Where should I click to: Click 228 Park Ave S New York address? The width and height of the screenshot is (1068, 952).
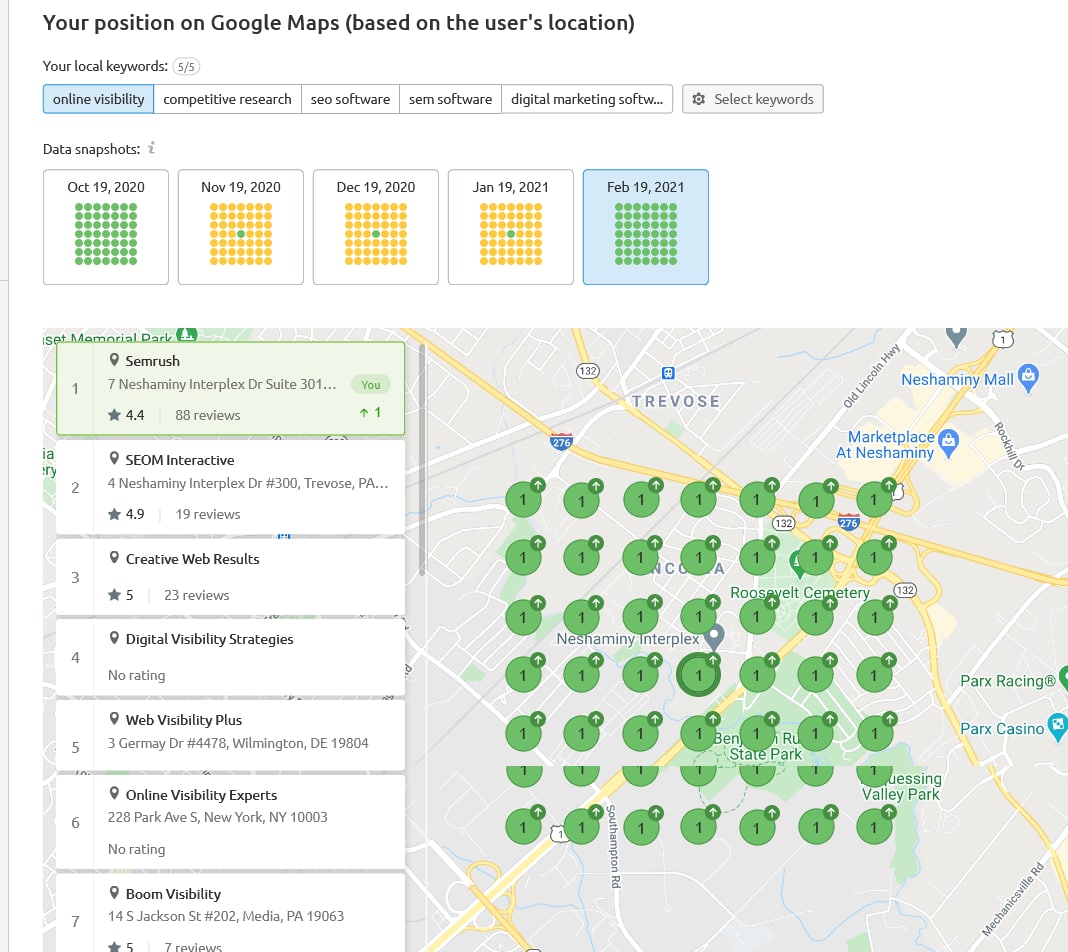[217, 816]
